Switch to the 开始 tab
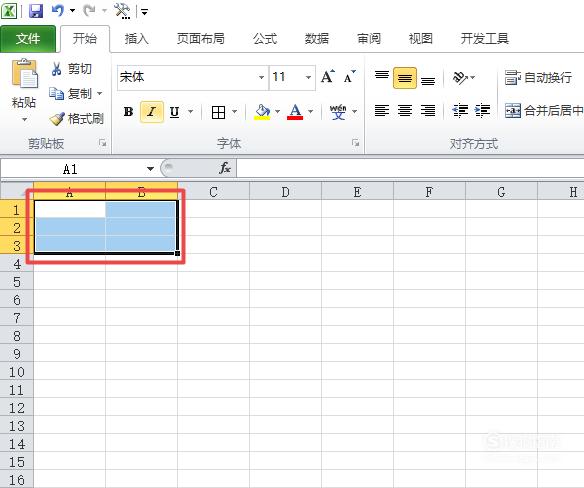 tap(85, 38)
